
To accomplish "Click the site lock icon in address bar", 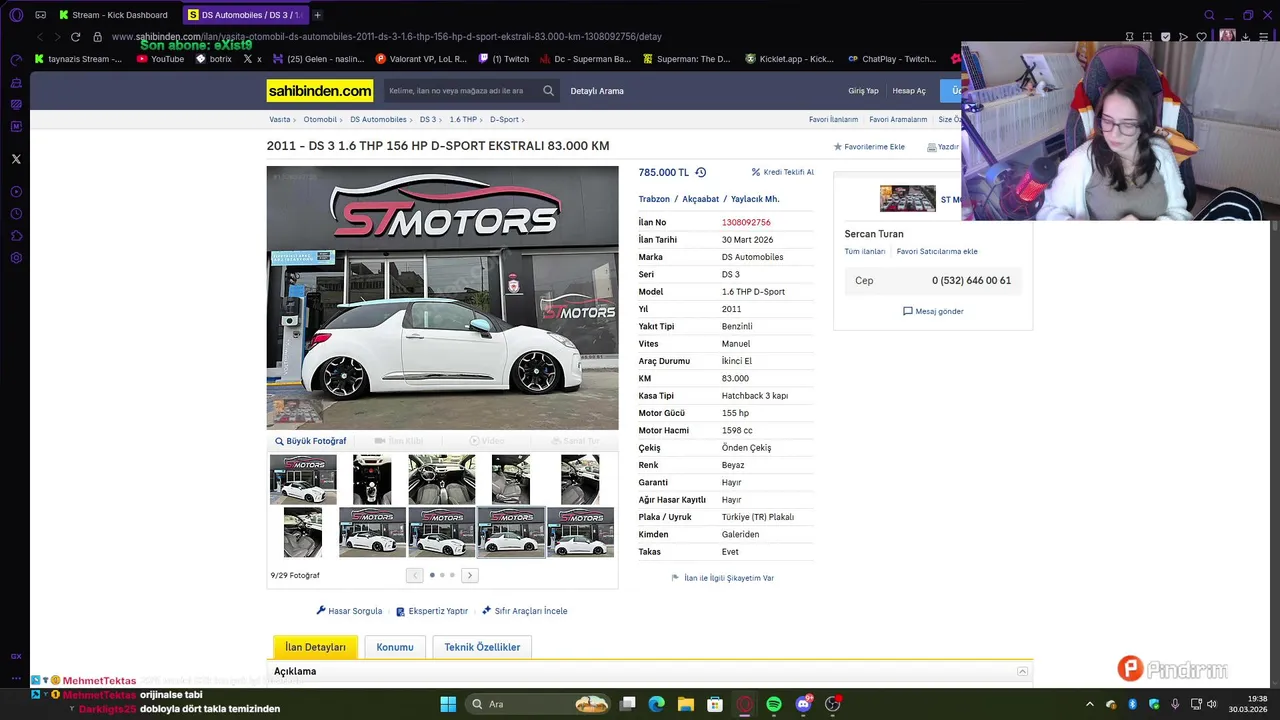I will (97, 37).
